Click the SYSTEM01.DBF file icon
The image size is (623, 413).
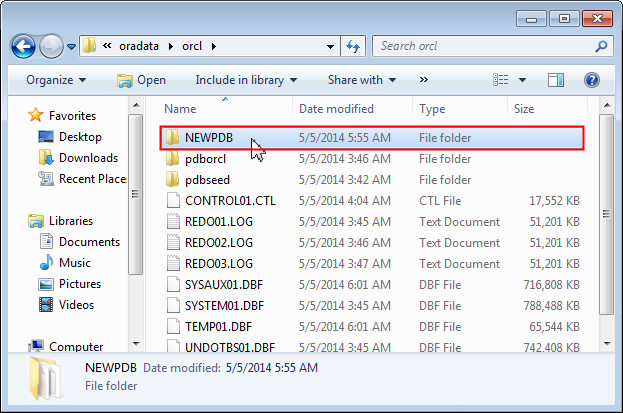click(x=173, y=305)
